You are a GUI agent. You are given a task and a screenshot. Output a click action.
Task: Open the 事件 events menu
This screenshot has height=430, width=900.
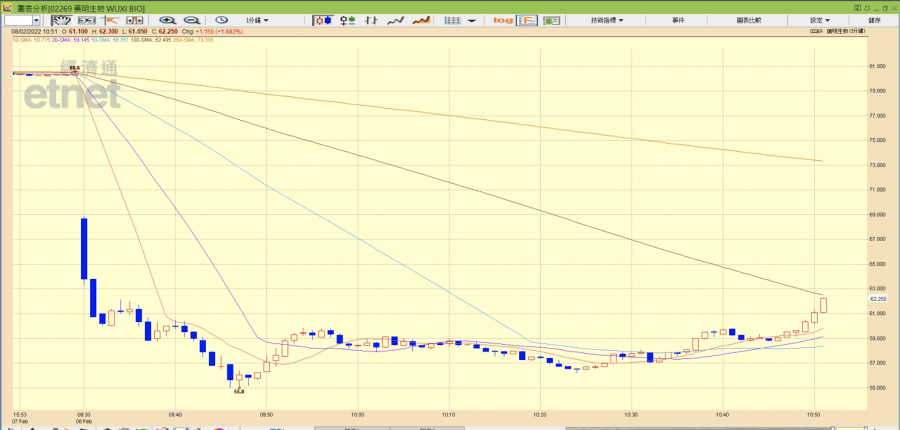pyautogui.click(x=679, y=20)
